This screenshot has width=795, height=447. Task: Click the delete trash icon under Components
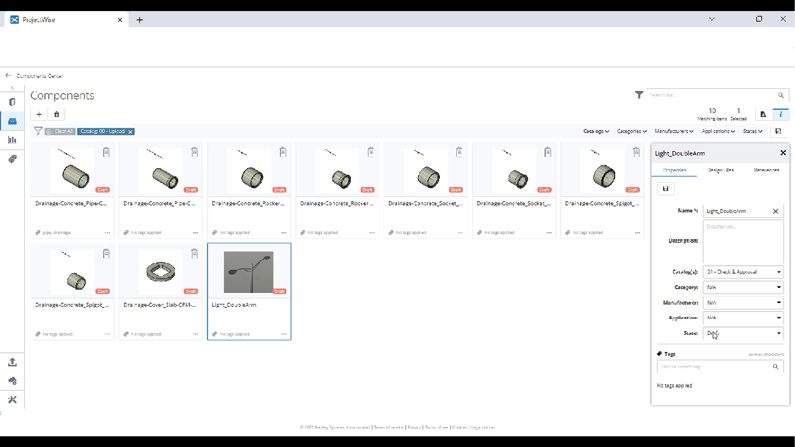click(x=57, y=114)
